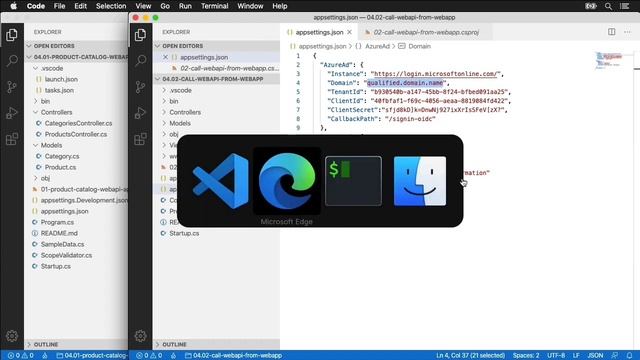The width and height of the screenshot is (640, 360).
Task: Open ProductsController.cs in back window
Action: coord(76,134)
